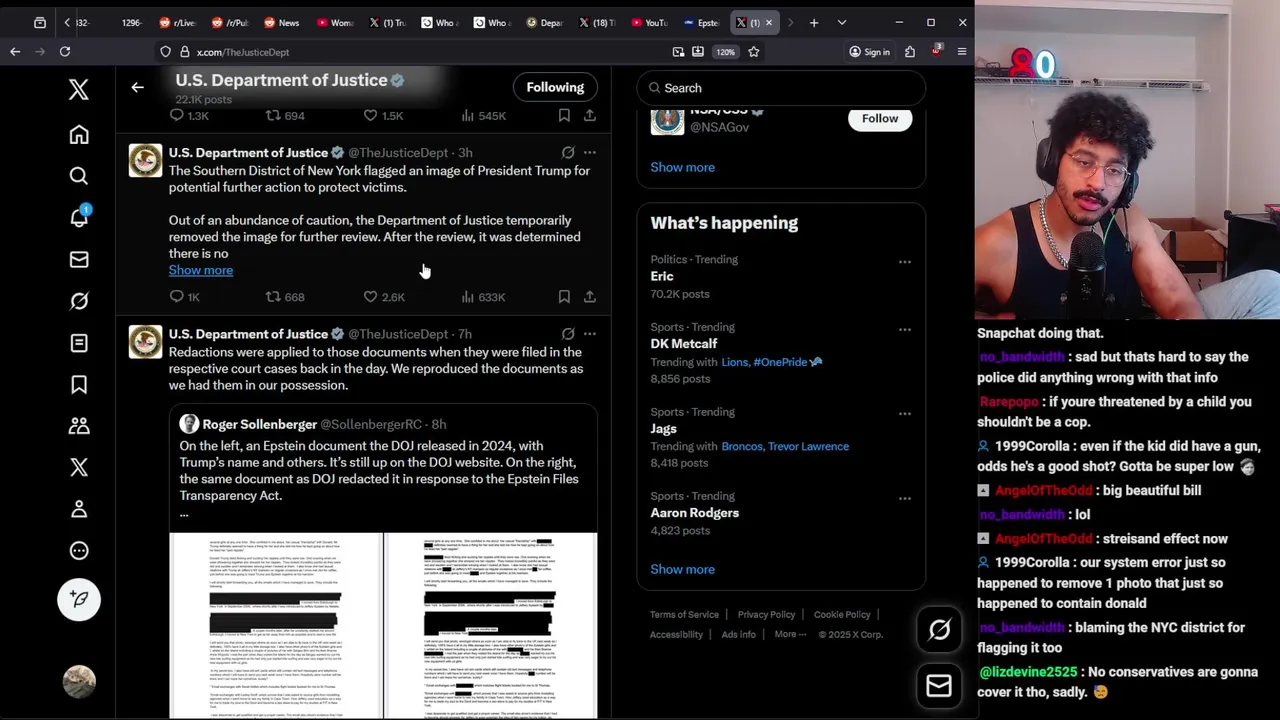Go to Home in X sidebar
The image size is (1280, 720).
[79, 135]
